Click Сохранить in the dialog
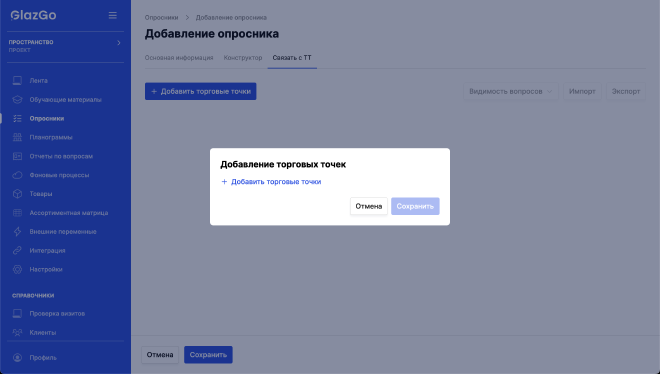This screenshot has width=660, height=374. [415, 206]
